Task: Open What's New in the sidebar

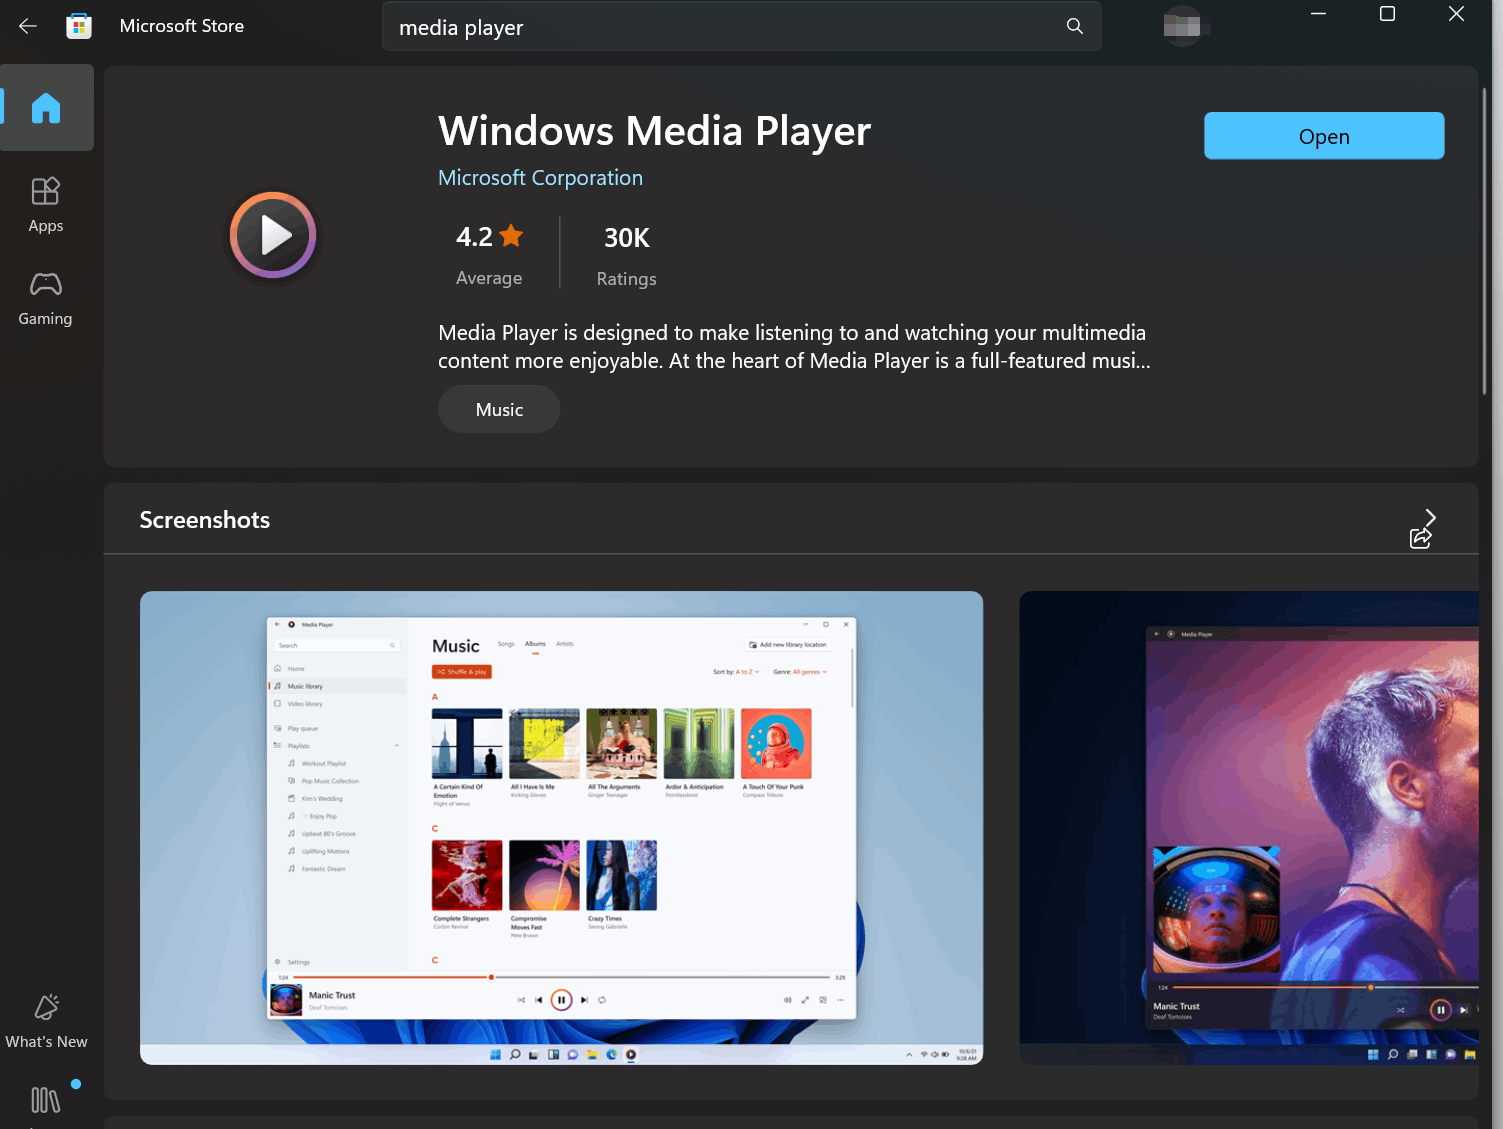Action: point(46,1021)
